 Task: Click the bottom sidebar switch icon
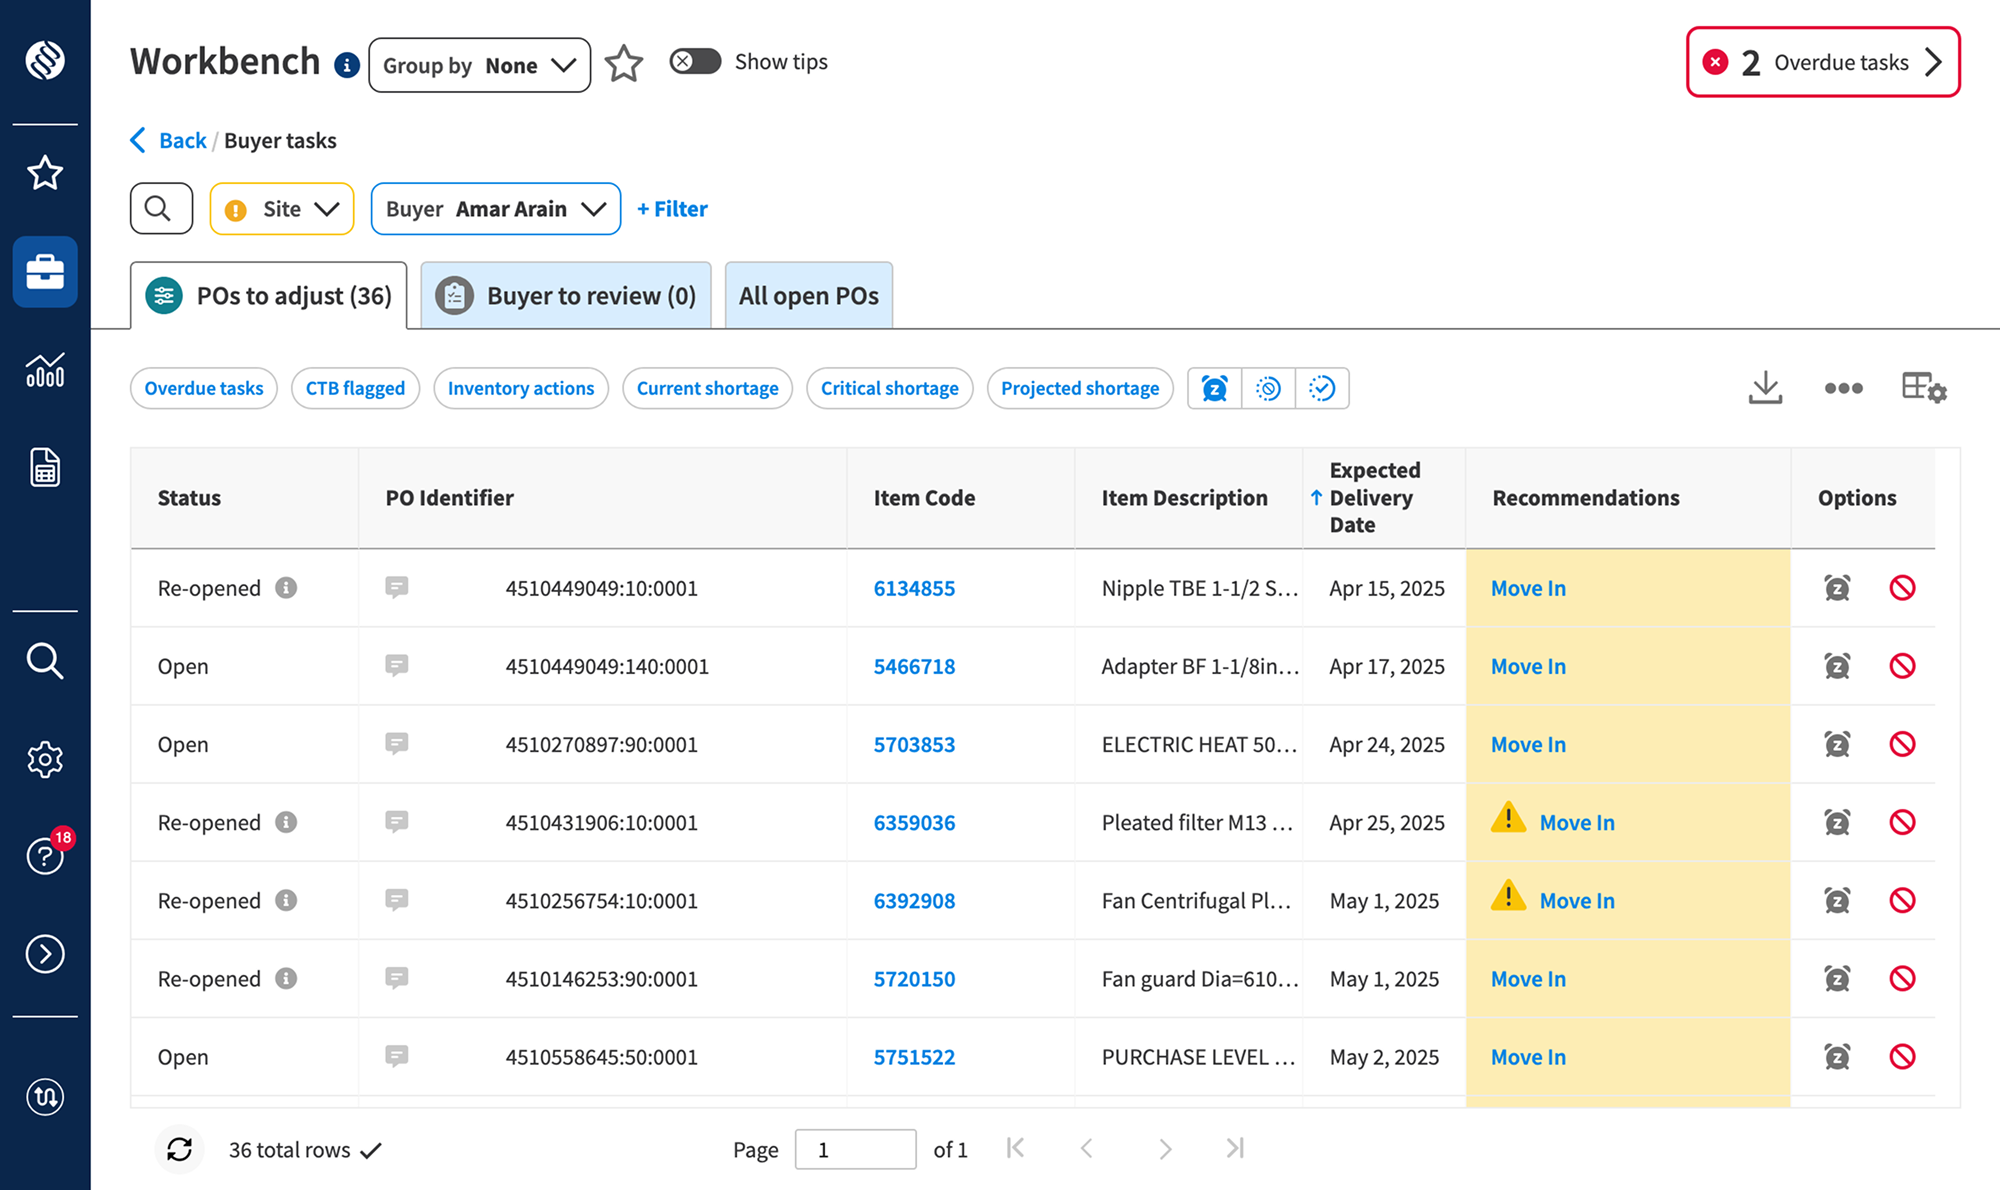pyautogui.click(x=45, y=1097)
